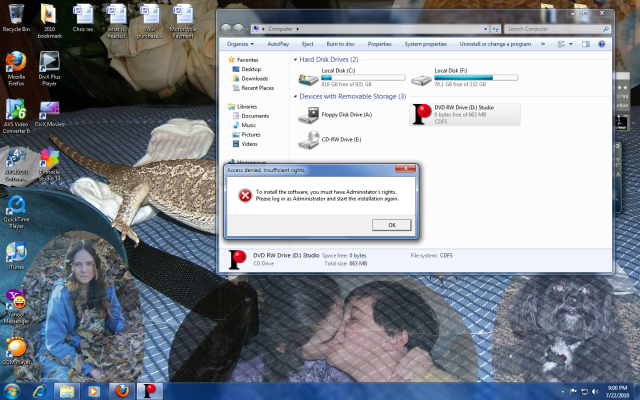Select Libraries in the navigation pane
The width and height of the screenshot is (640, 400).
[x=243, y=107]
